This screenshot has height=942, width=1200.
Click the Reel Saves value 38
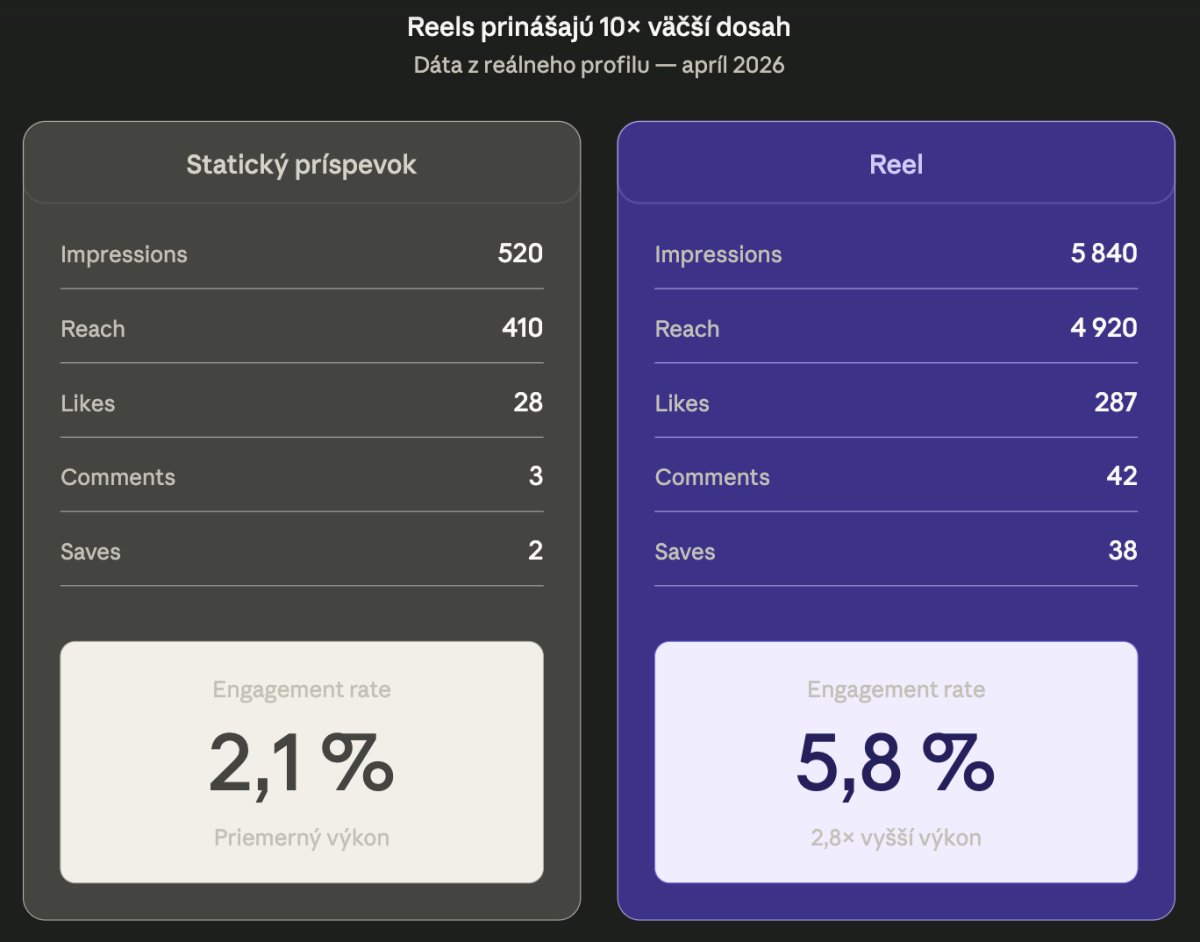tap(1122, 551)
